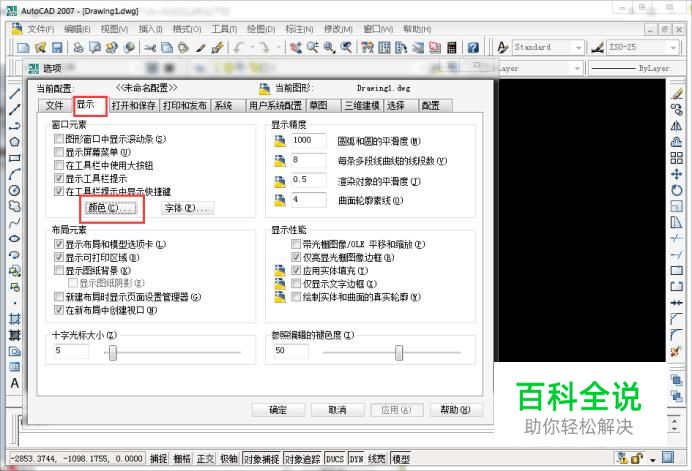Click the 十字光标大小 slider handle

coord(113,353)
